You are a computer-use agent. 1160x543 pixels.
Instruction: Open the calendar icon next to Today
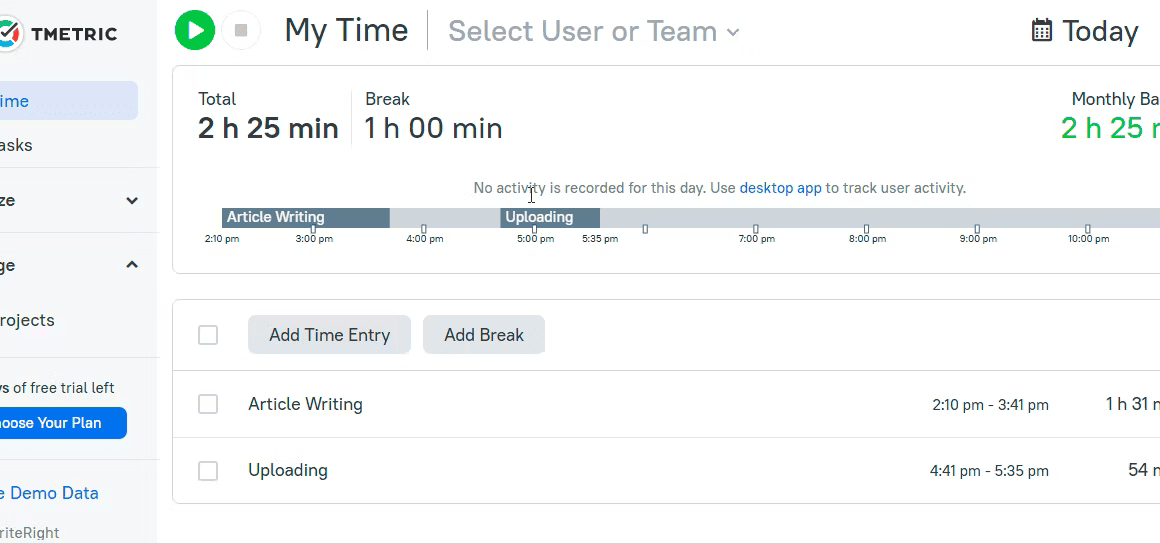pyautogui.click(x=1042, y=30)
